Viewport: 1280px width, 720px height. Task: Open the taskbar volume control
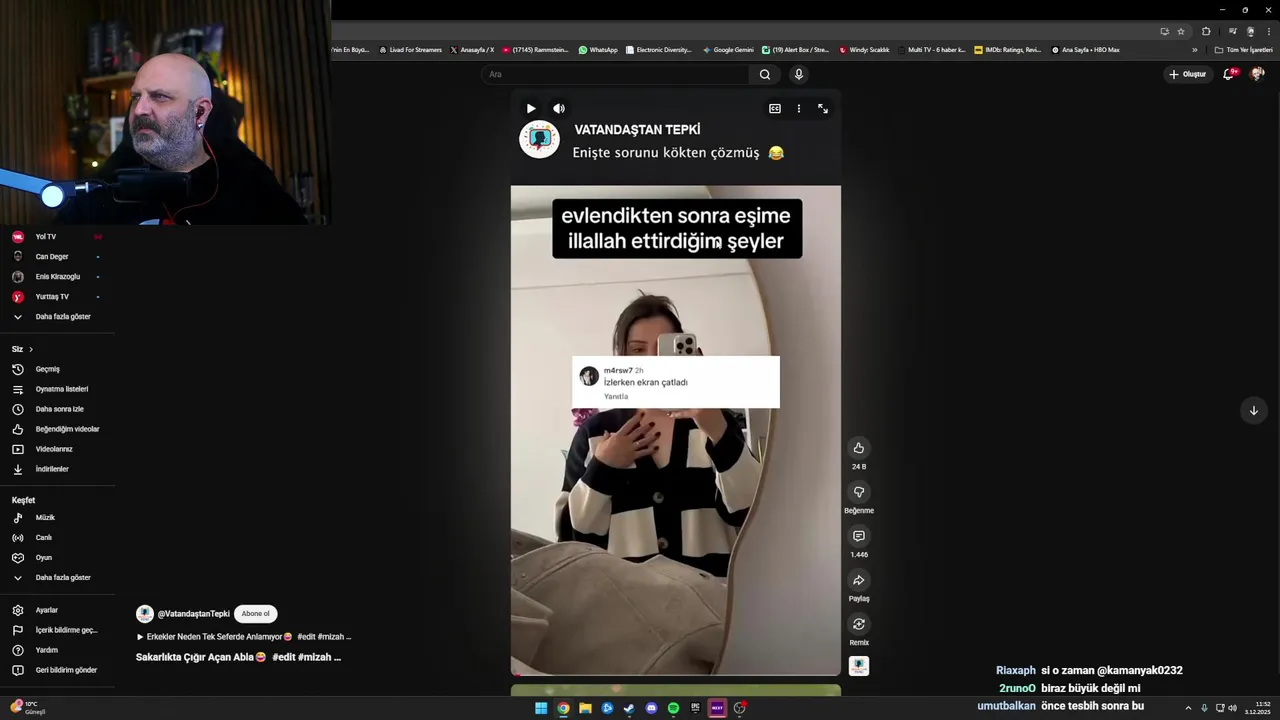tap(1232, 708)
